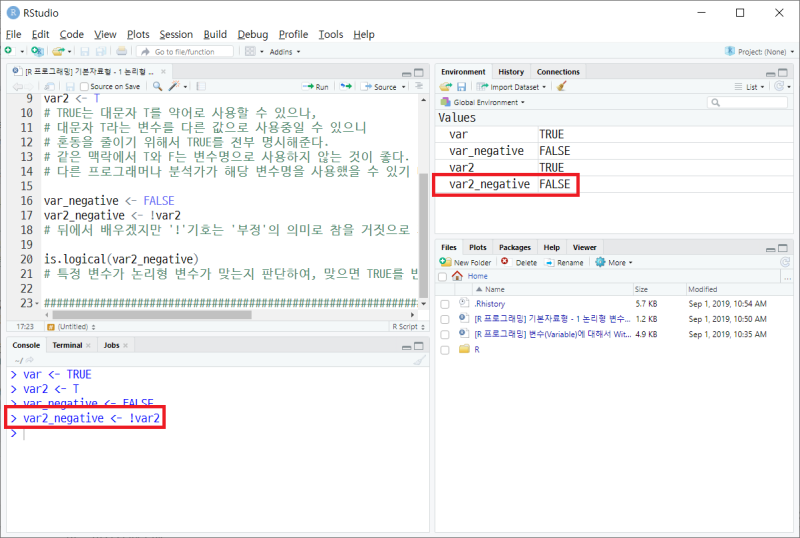Click Rename in Files toolbar

pyautogui.click(x=564, y=262)
